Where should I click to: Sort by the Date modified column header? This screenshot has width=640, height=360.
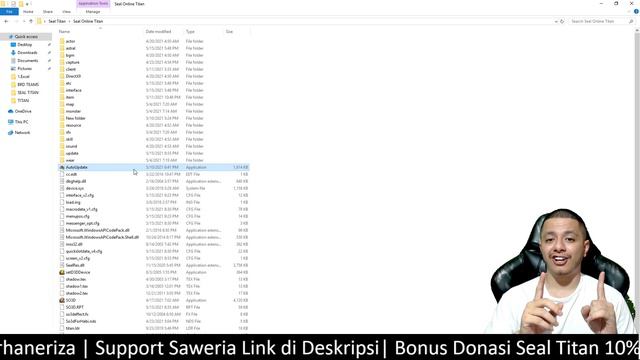click(158, 31)
